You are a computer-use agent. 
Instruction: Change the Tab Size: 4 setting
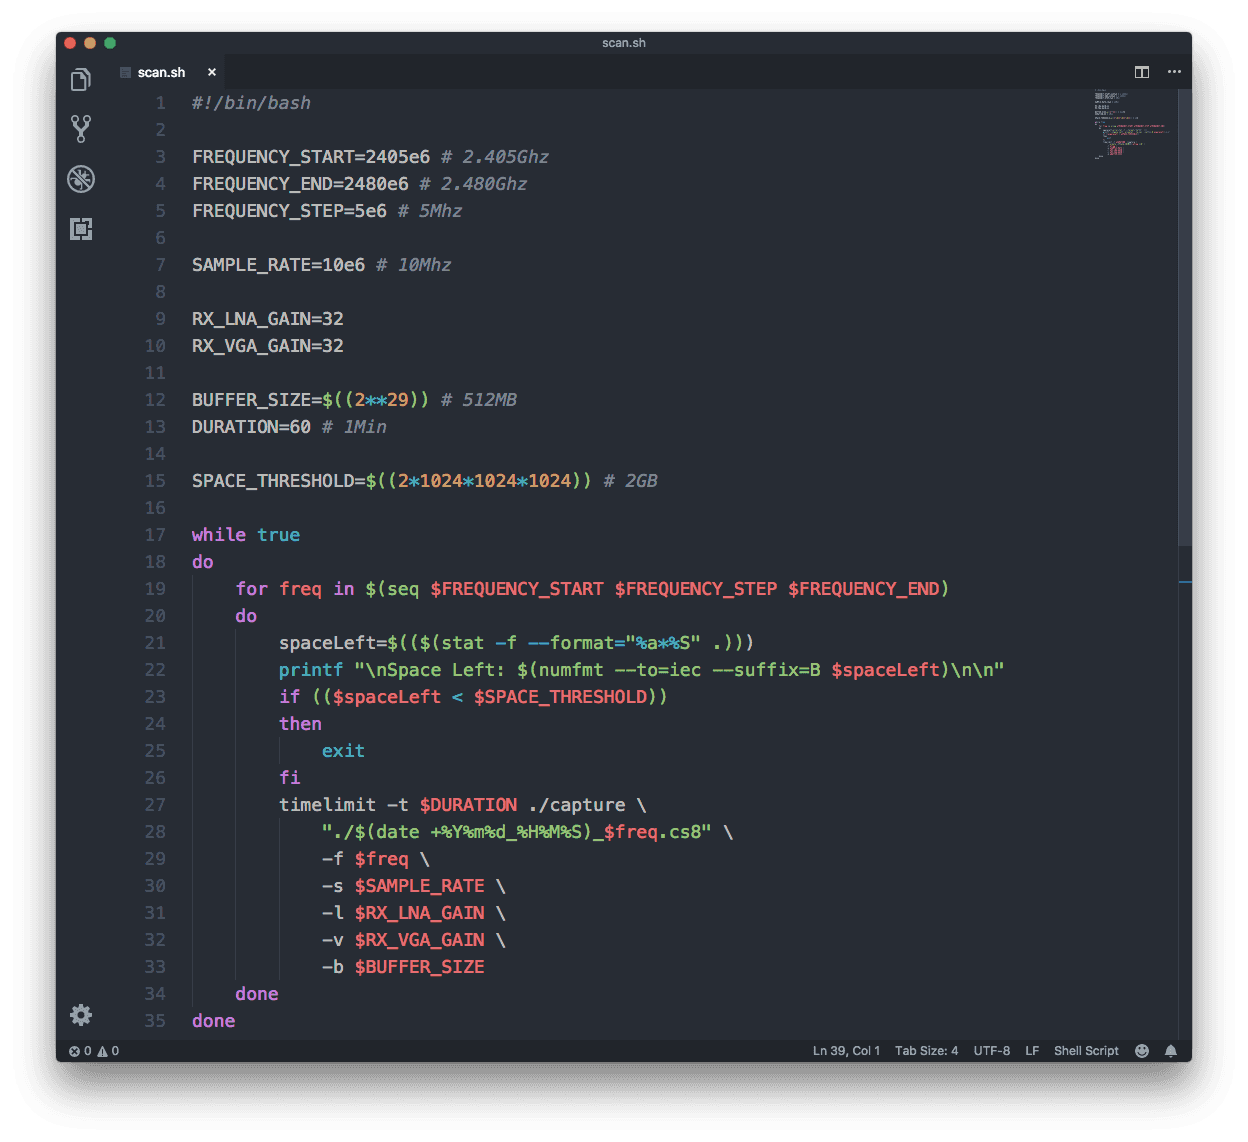926,1051
